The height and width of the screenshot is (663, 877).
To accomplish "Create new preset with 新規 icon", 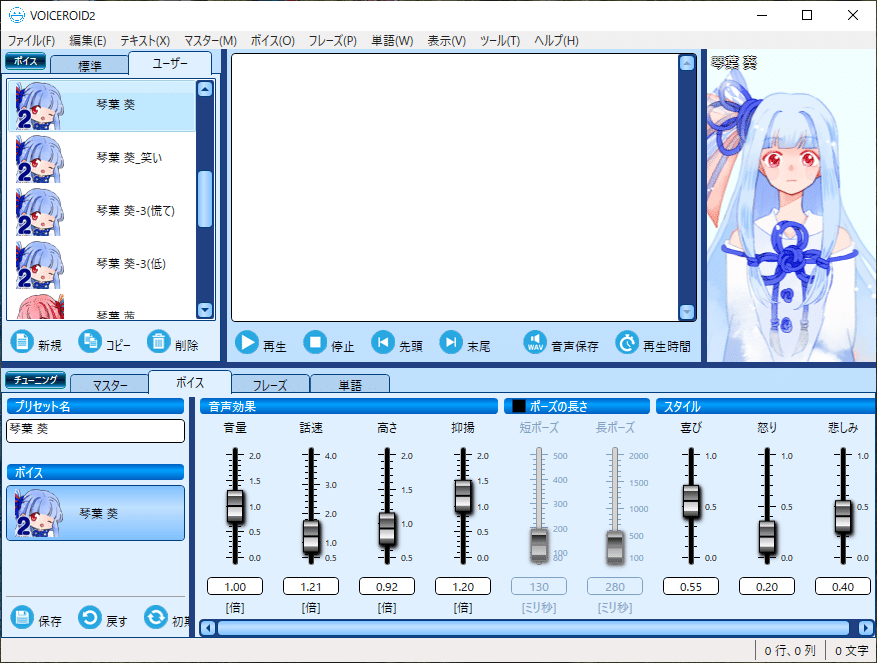I will pos(22,341).
